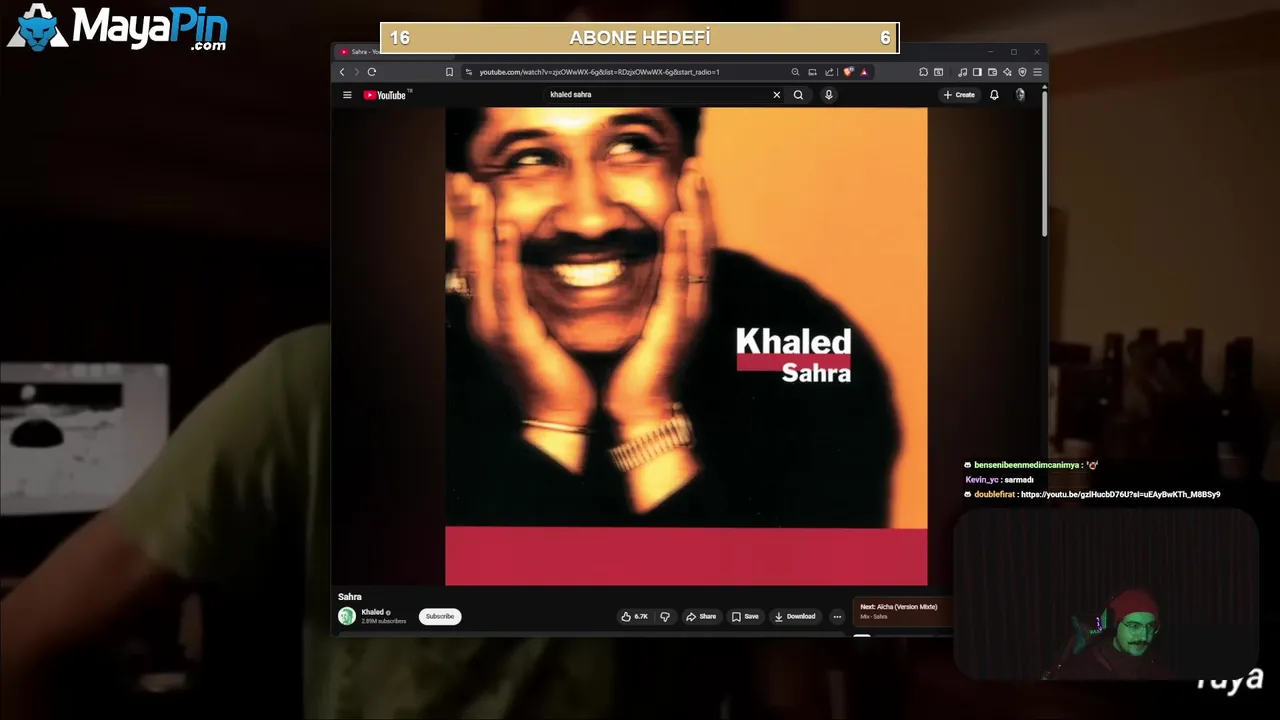Click the youtube.com URL address field
Viewport: 1280px width, 720px height.
click(599, 72)
